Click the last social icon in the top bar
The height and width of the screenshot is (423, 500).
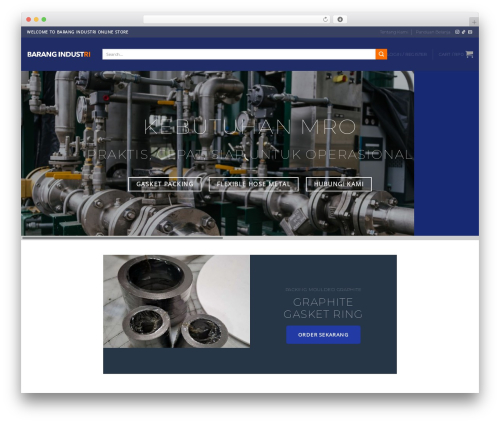470,32
